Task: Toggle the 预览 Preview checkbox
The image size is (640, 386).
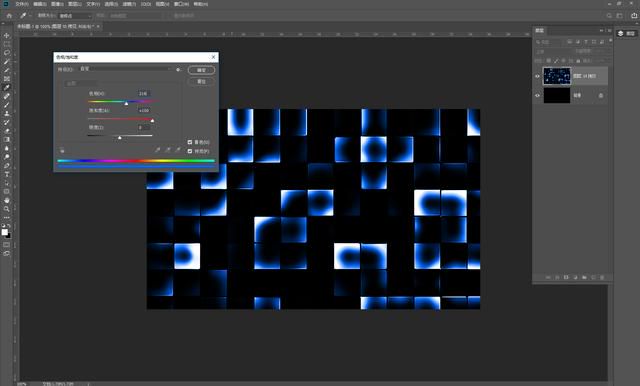Action: click(x=190, y=151)
